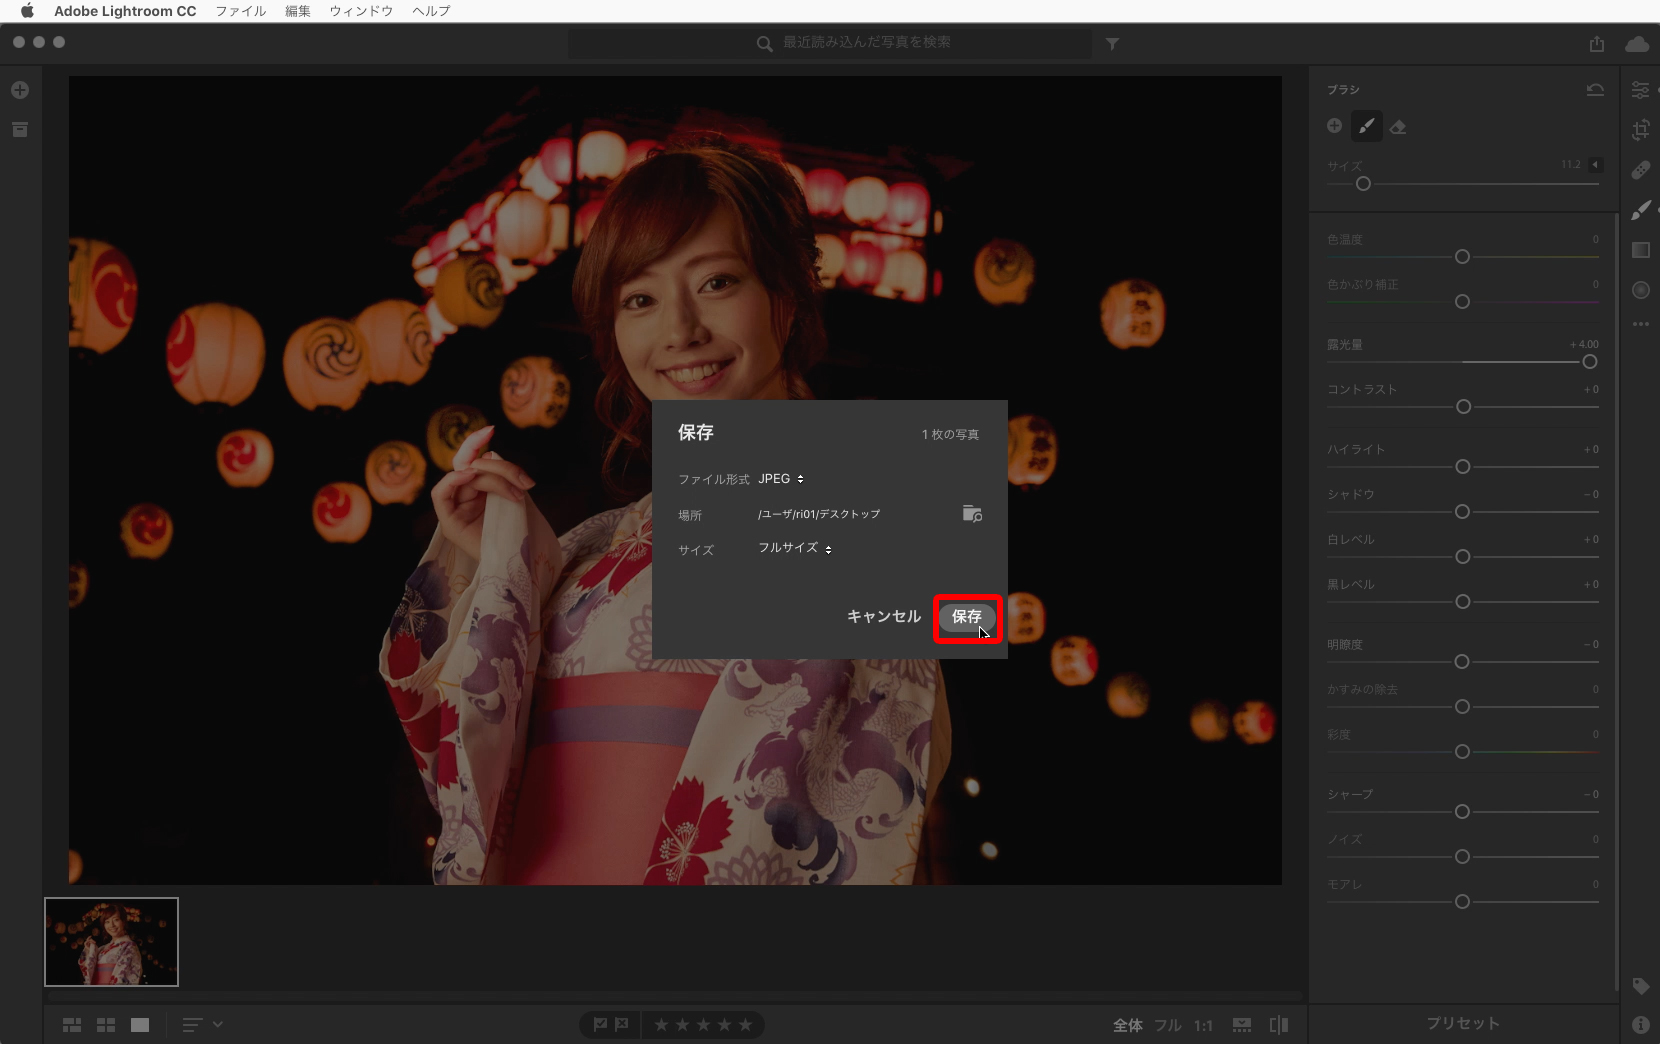
Task: Click キャンセル to dismiss the save dialog
Action: coord(883,617)
